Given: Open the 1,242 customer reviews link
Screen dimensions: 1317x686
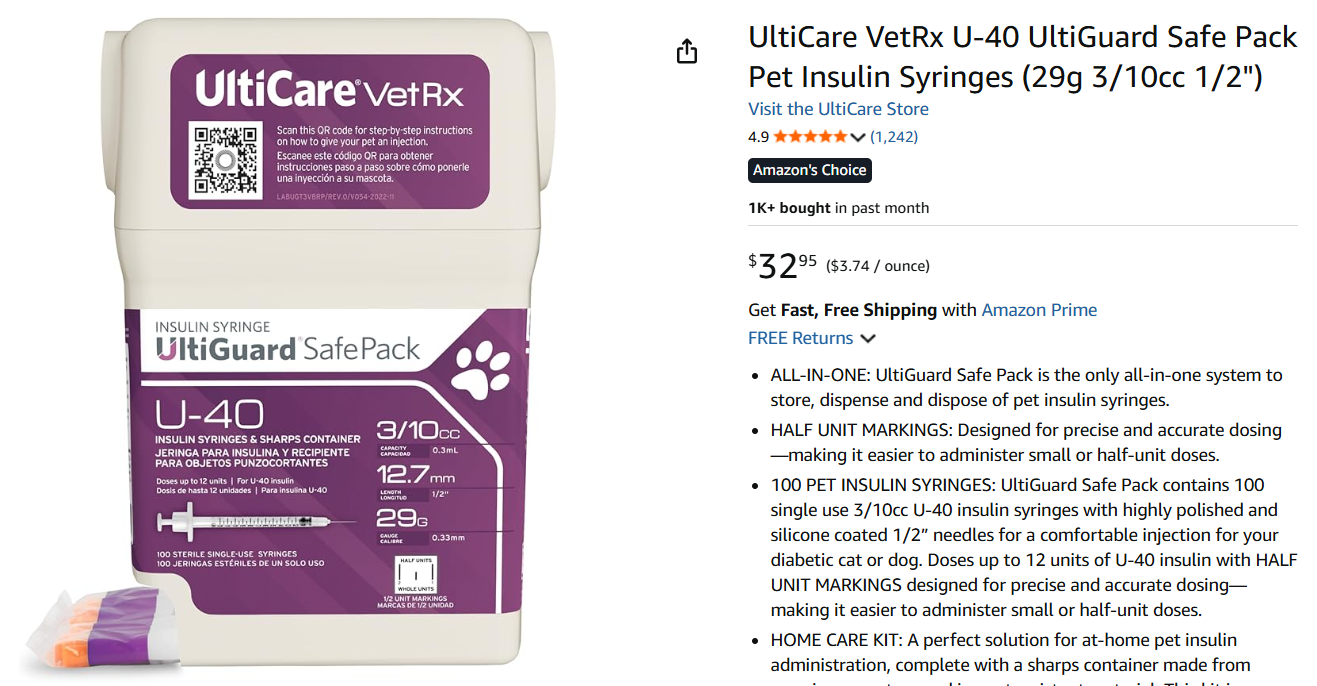Looking at the screenshot, I should 894,137.
